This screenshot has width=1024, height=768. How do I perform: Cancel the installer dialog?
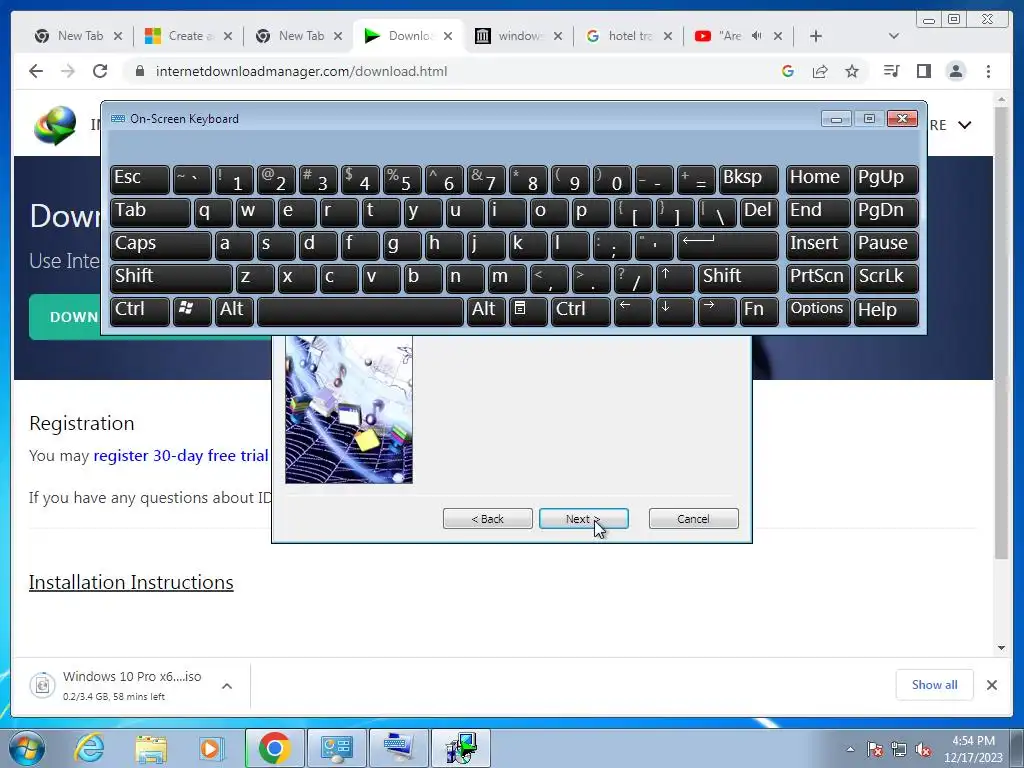pyautogui.click(x=694, y=519)
